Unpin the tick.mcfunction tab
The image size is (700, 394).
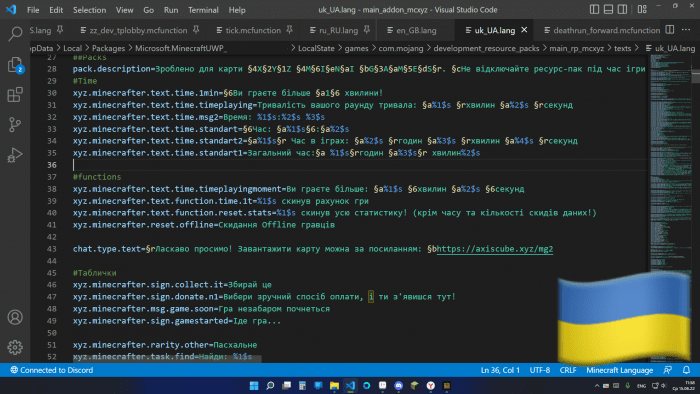(x=289, y=30)
